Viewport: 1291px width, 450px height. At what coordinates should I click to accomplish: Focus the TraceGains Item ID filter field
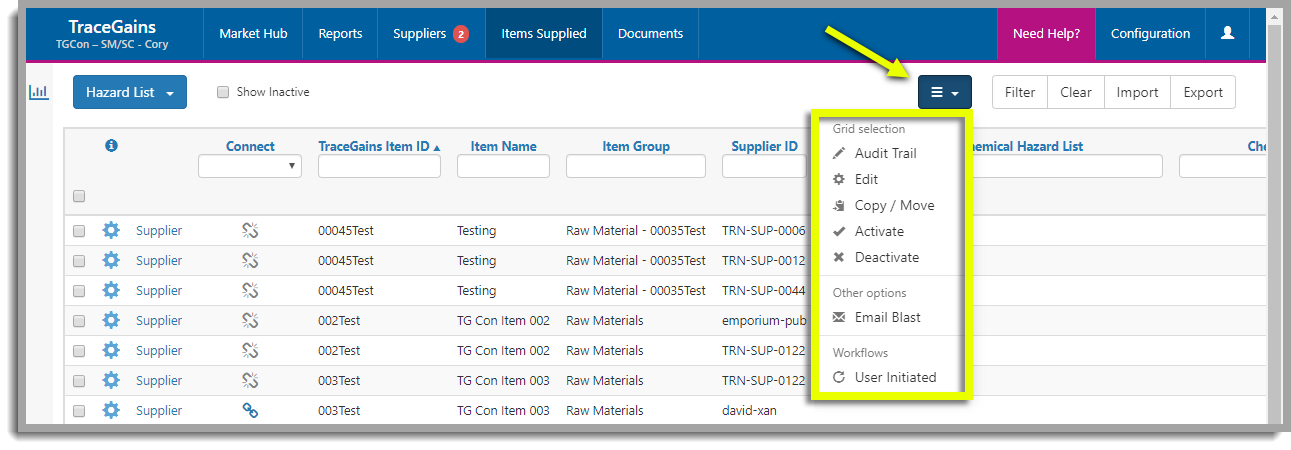[379, 166]
